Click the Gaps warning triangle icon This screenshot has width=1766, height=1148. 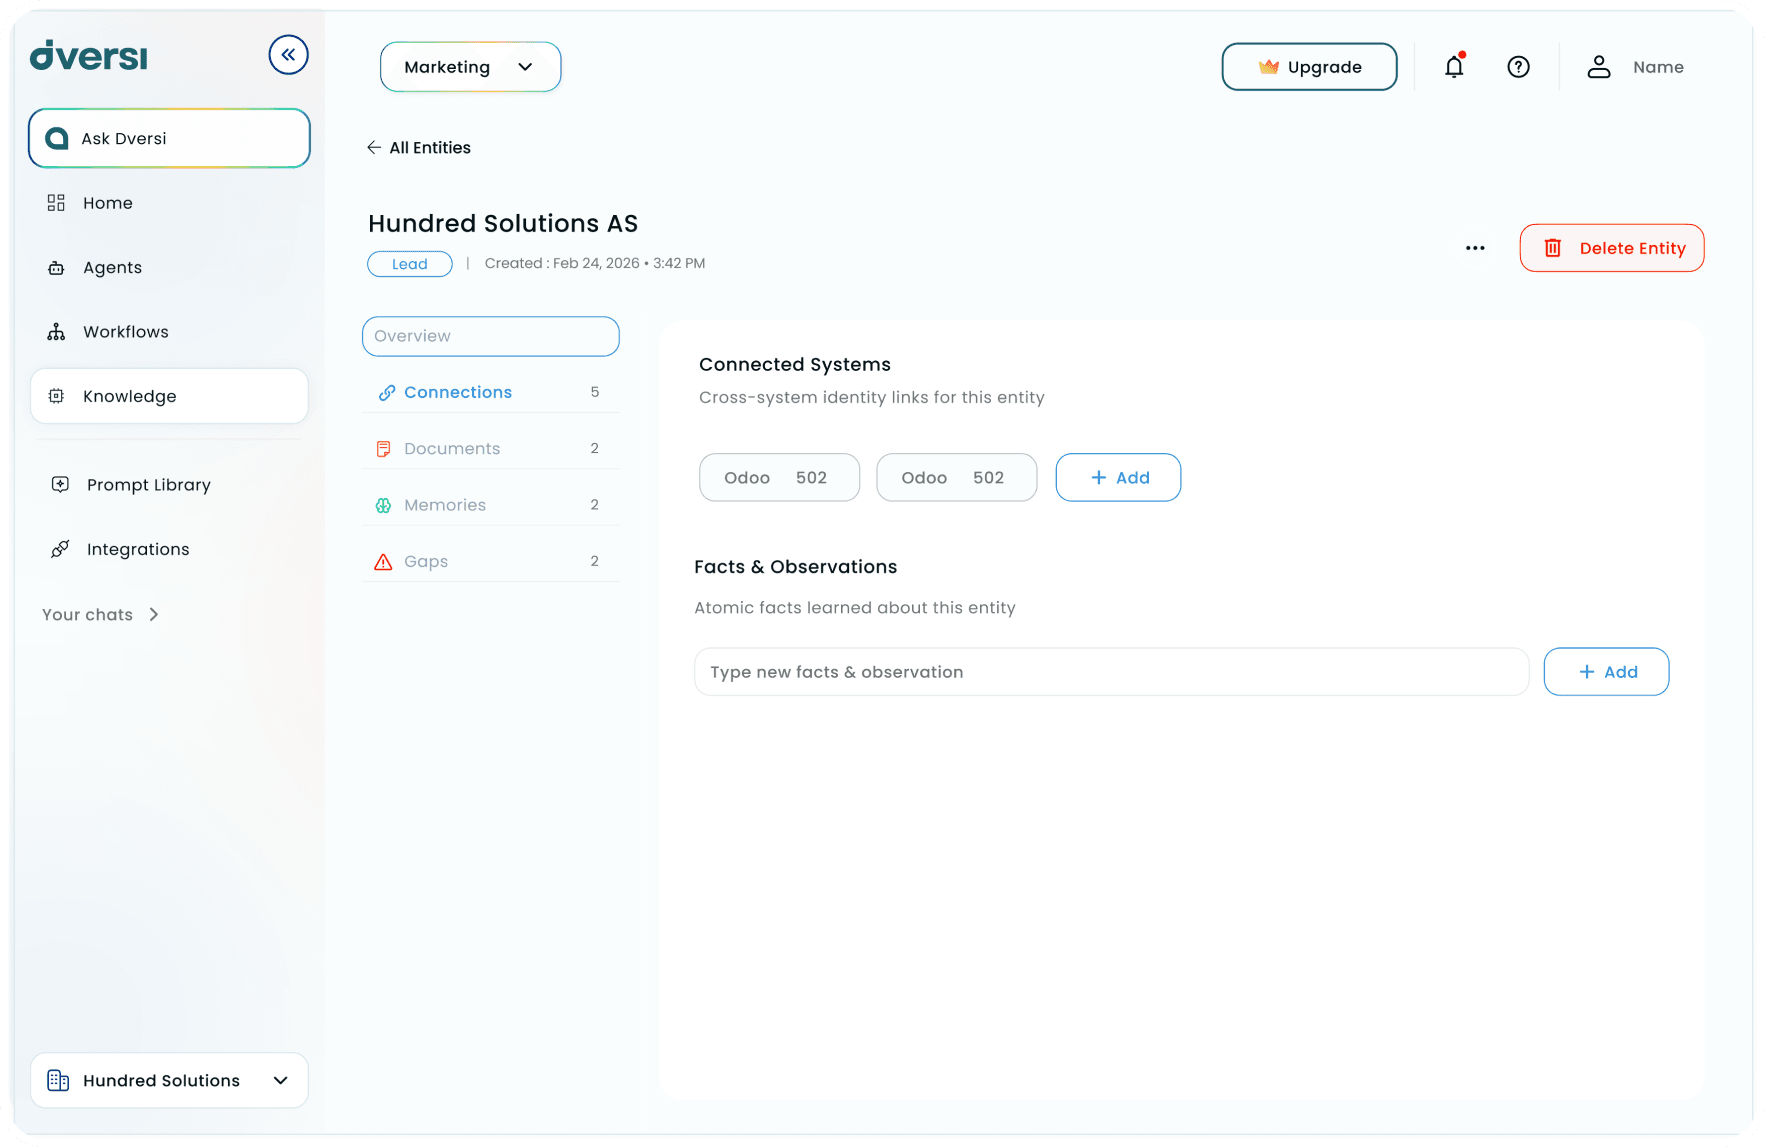point(383,562)
